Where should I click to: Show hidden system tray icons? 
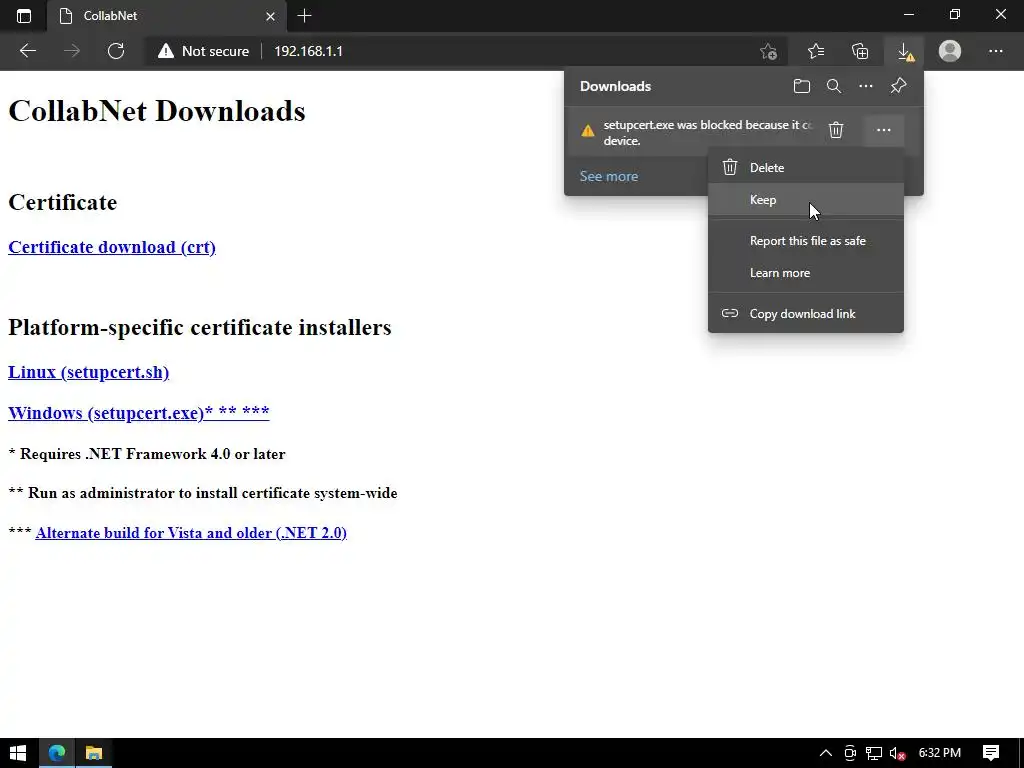[x=825, y=753]
